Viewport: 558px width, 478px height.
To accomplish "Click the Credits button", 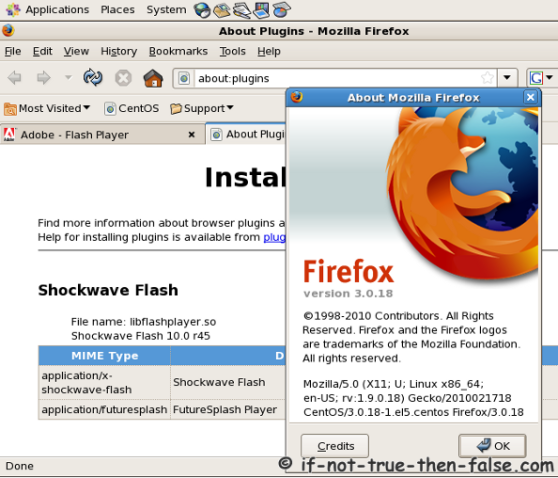I will (x=335, y=446).
